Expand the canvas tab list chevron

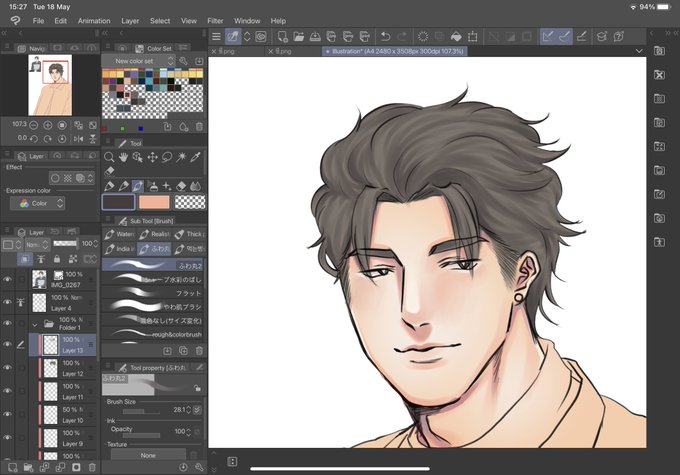click(x=638, y=51)
